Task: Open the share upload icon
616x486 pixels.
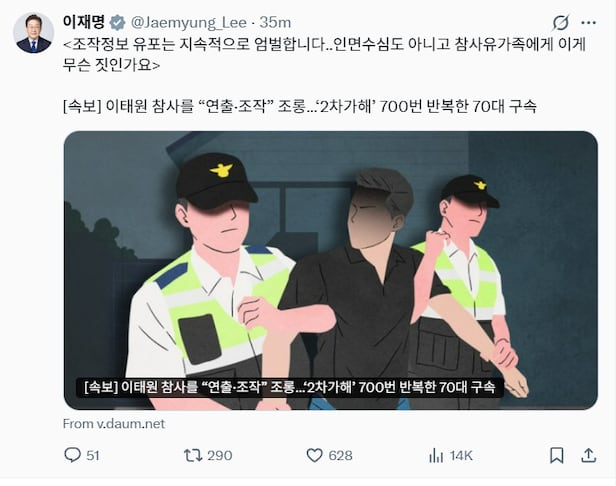Action: click(x=588, y=455)
